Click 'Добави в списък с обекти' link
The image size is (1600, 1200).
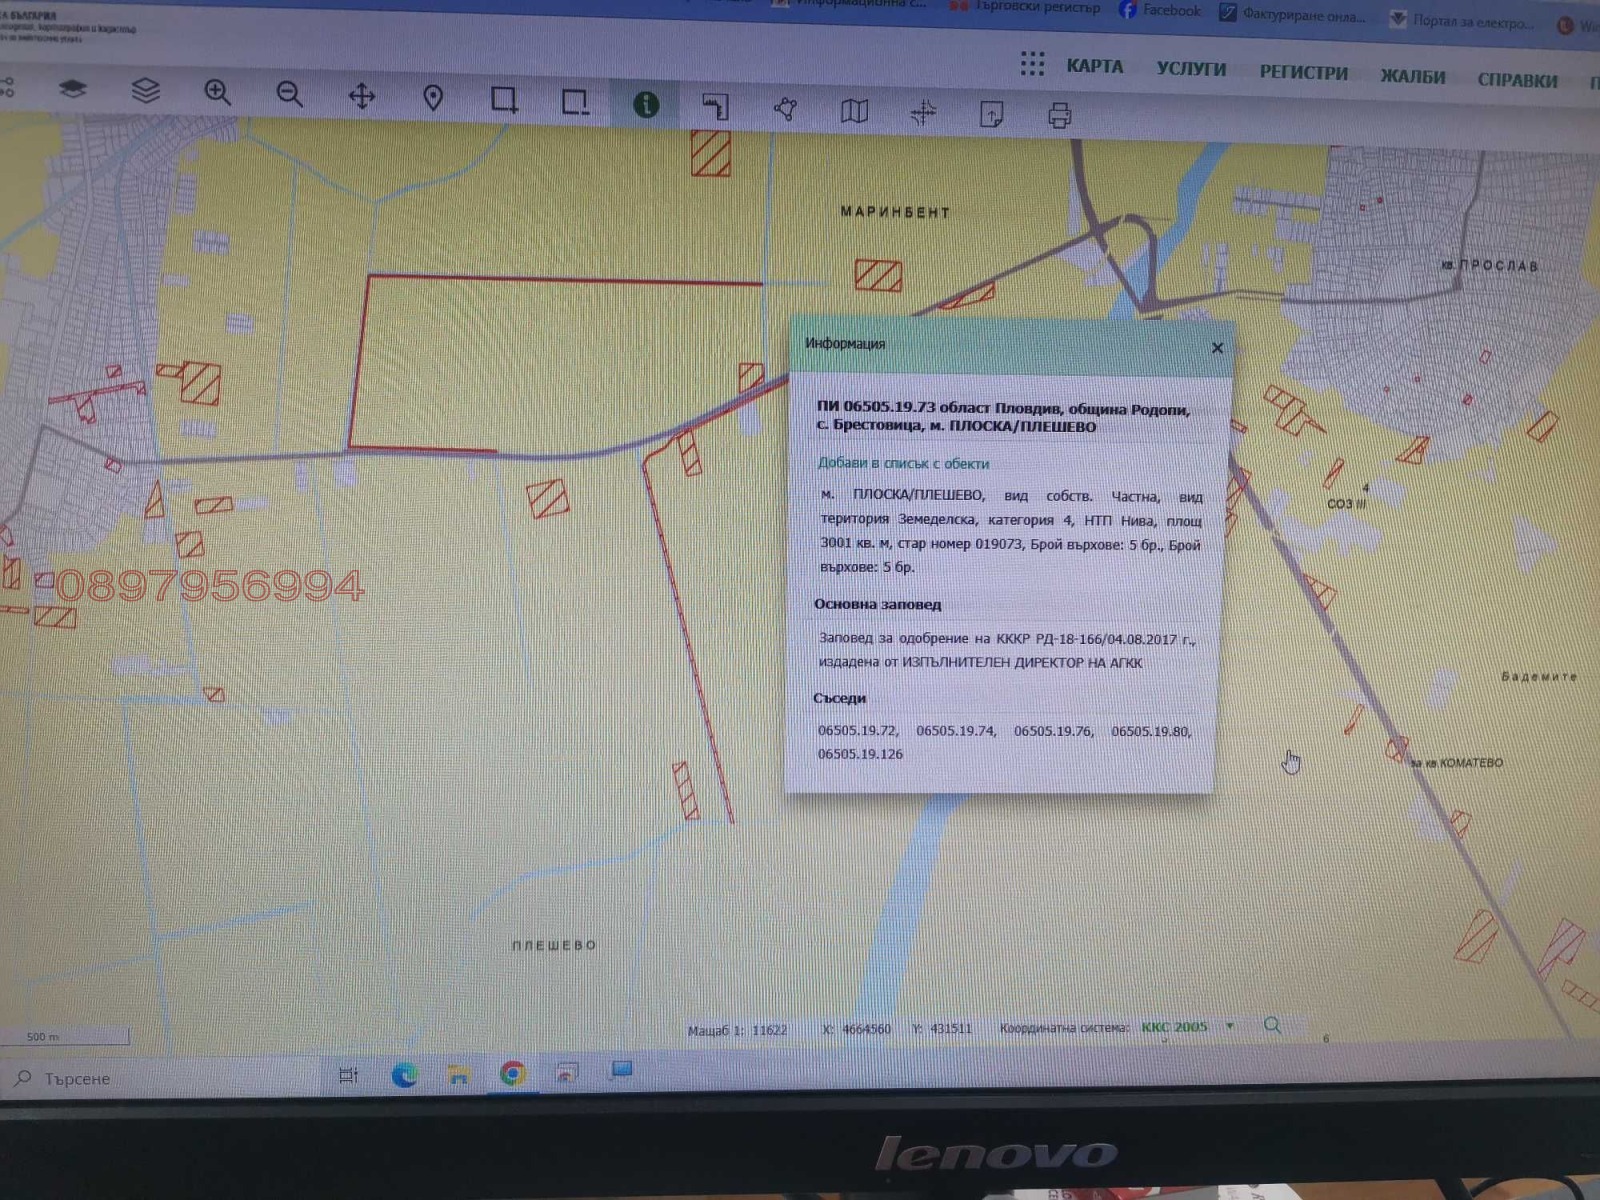(903, 463)
